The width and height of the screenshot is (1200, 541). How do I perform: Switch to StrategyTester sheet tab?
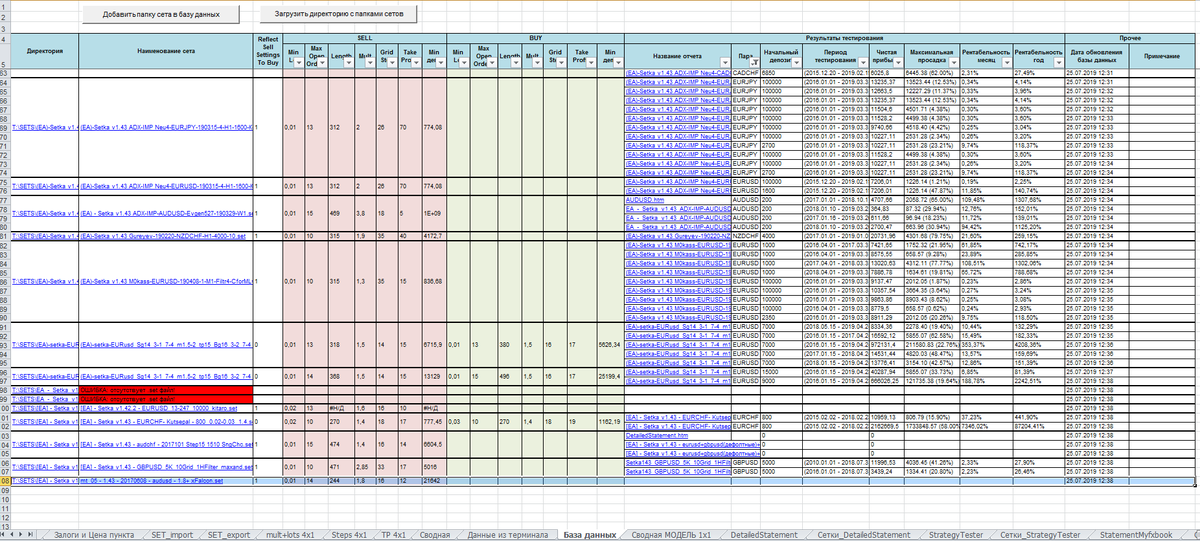(958, 535)
